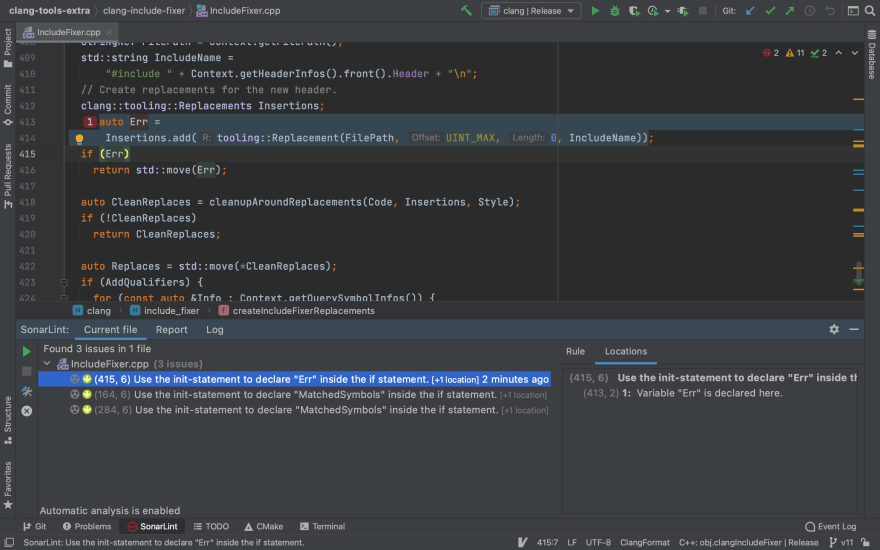The image size is (880, 550).
Task: Close the IncludeFixer.cpp editor tab
Action: coord(109,32)
